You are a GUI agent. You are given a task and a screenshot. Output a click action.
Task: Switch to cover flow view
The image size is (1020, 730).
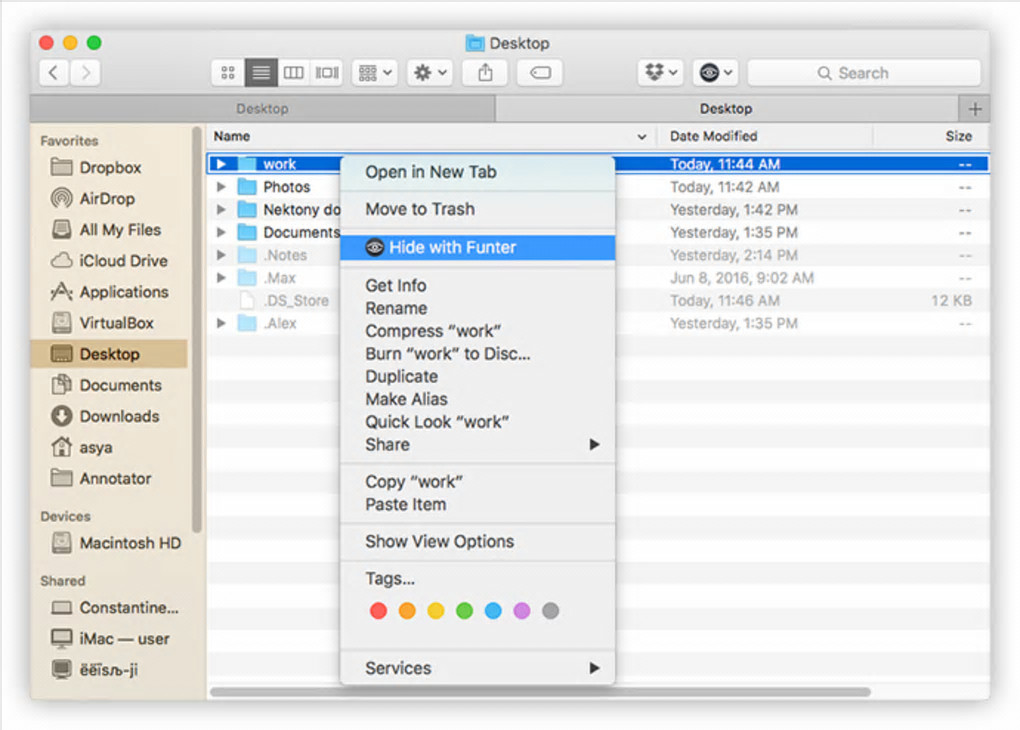click(327, 72)
